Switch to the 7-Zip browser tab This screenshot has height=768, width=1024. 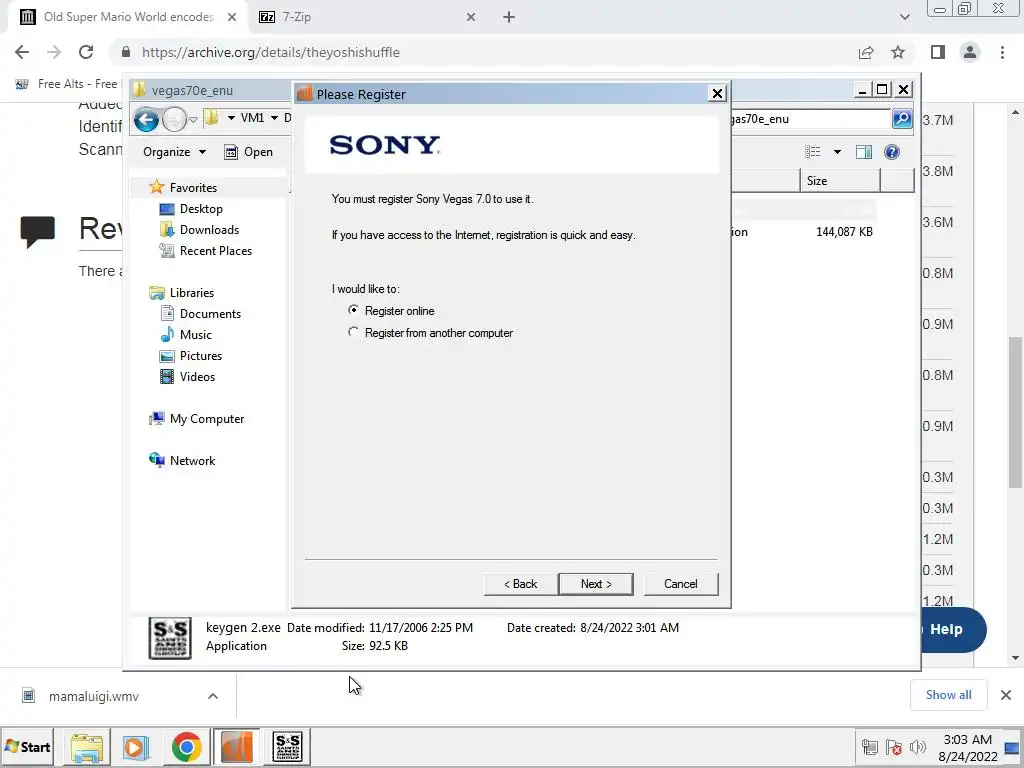pyautogui.click(x=366, y=17)
